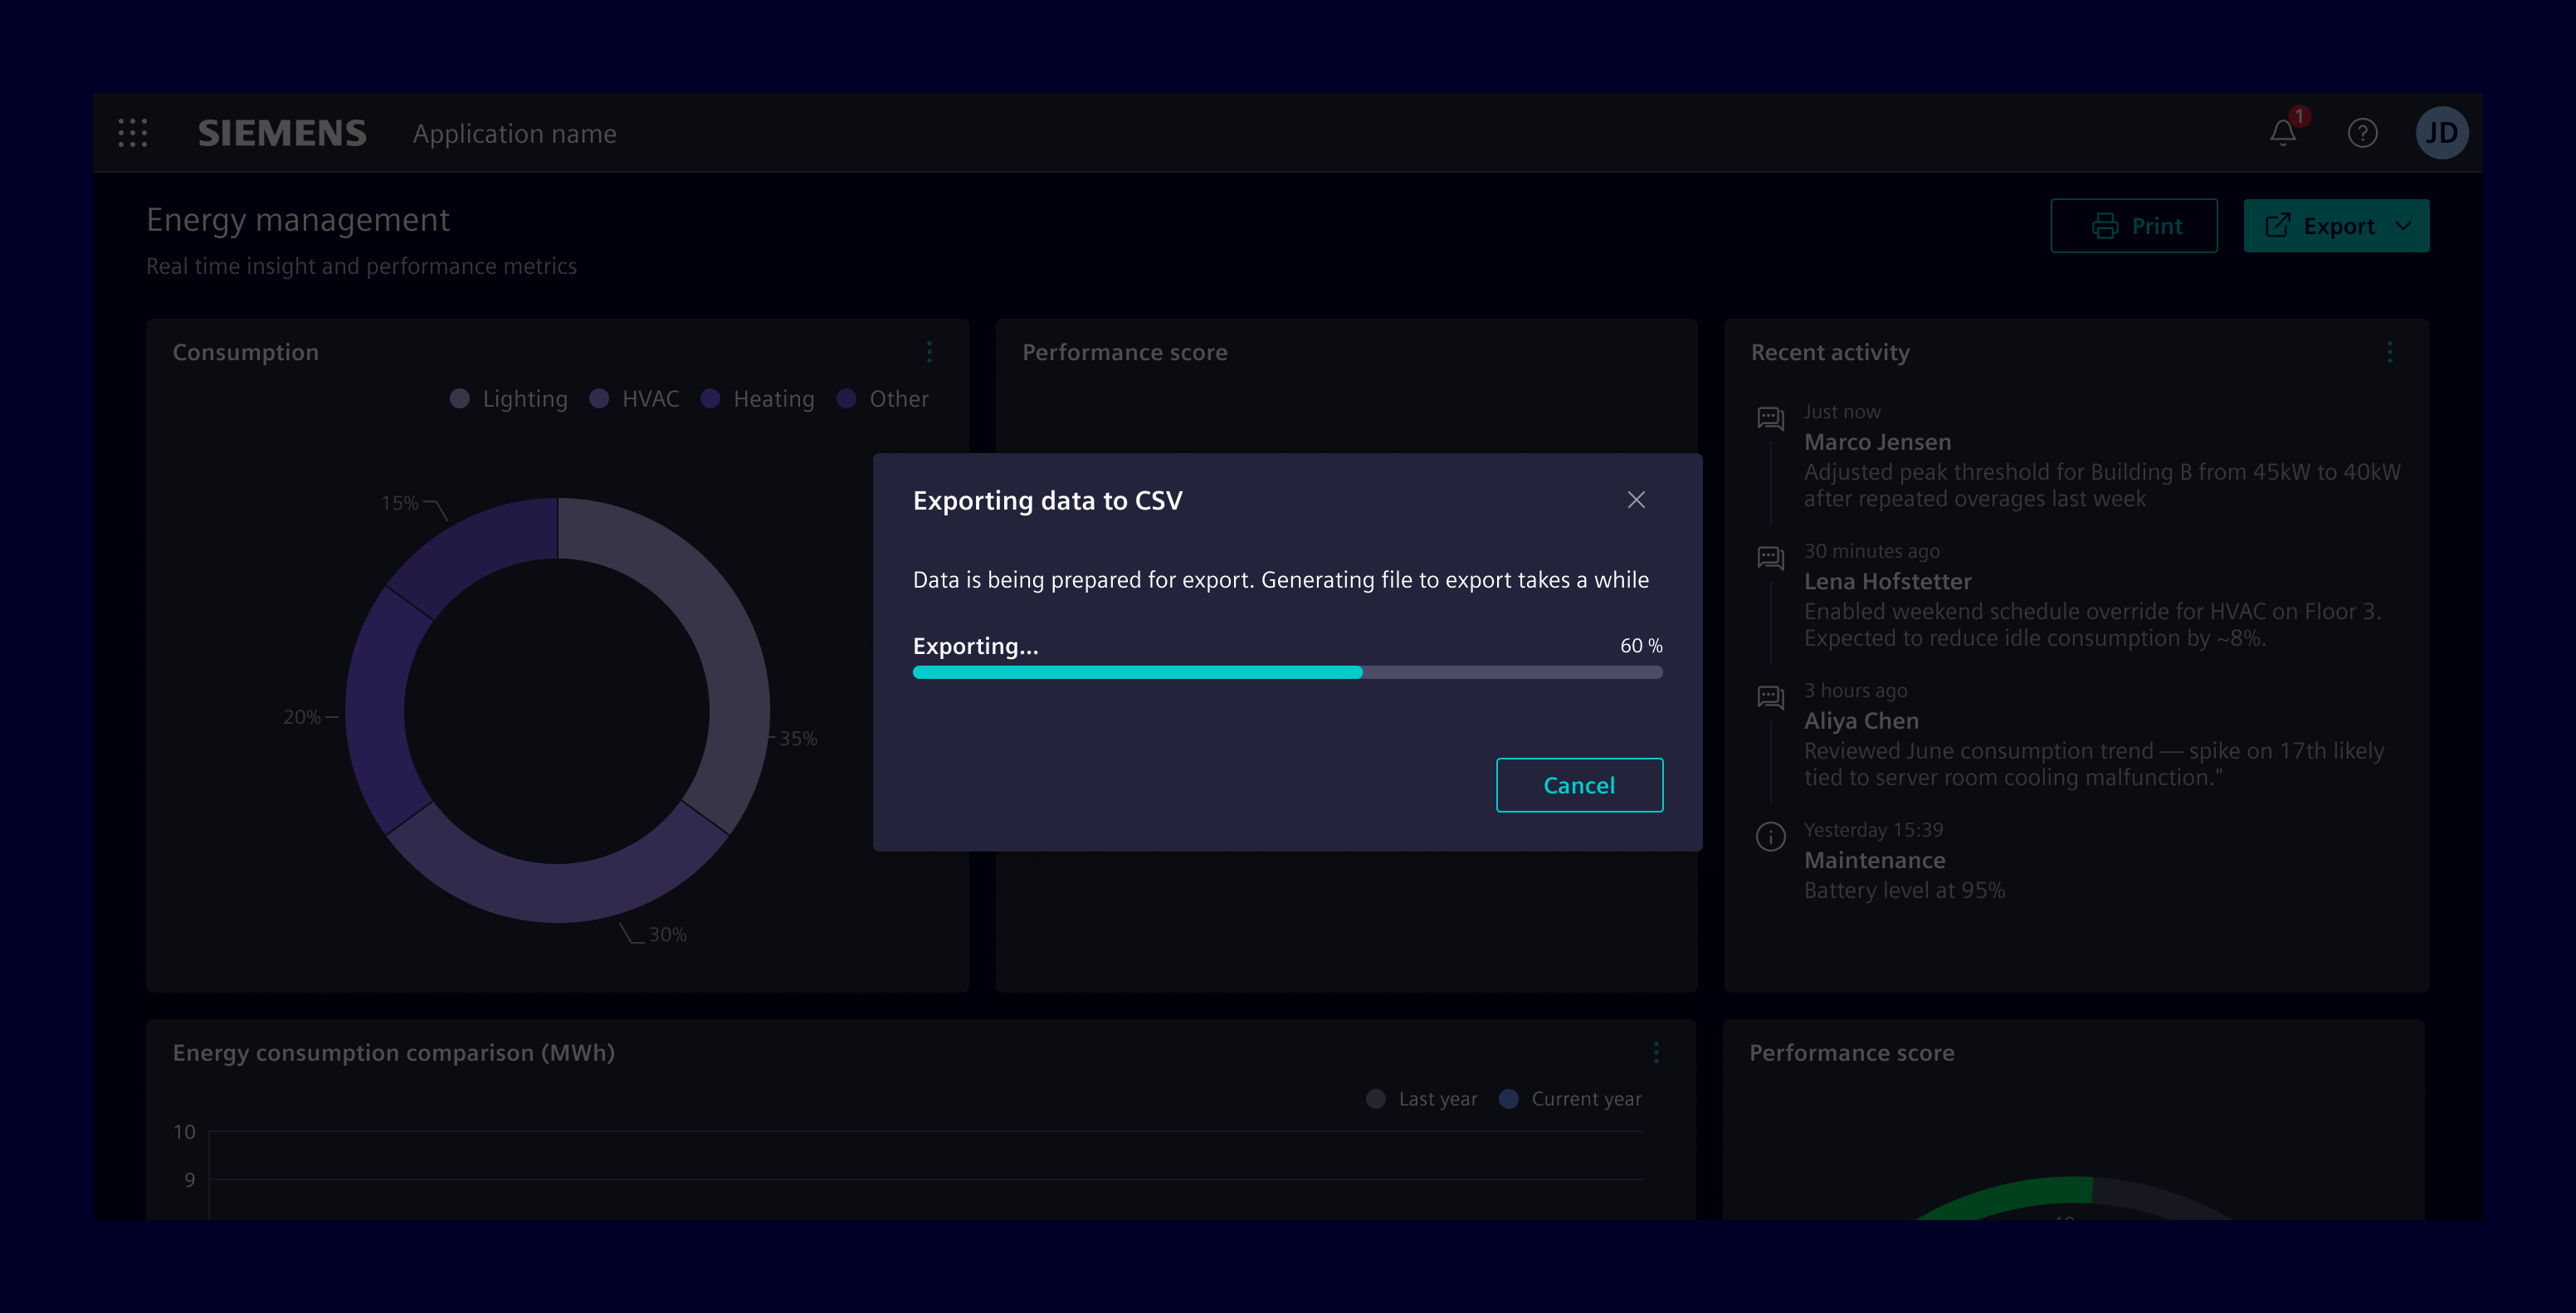
Task: Open the Consumption card options menu
Action: 929,352
